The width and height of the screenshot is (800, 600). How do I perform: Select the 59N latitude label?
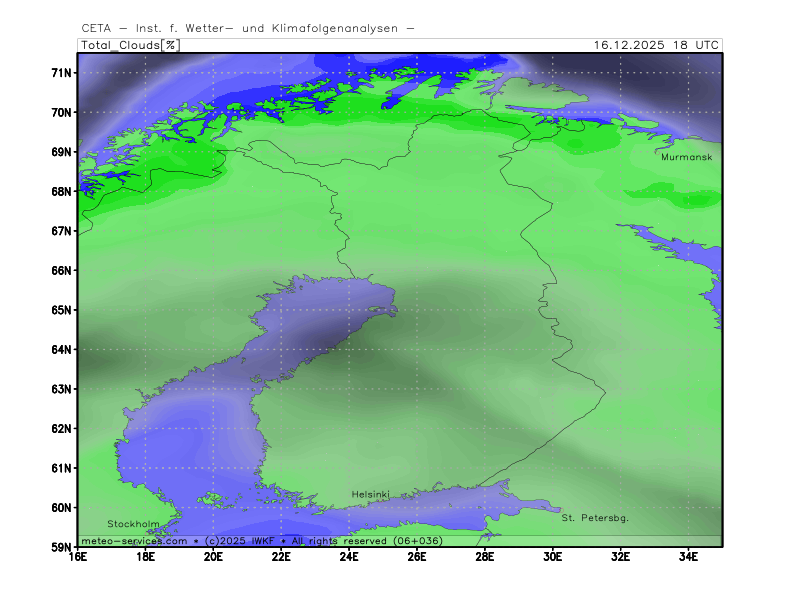[62, 547]
